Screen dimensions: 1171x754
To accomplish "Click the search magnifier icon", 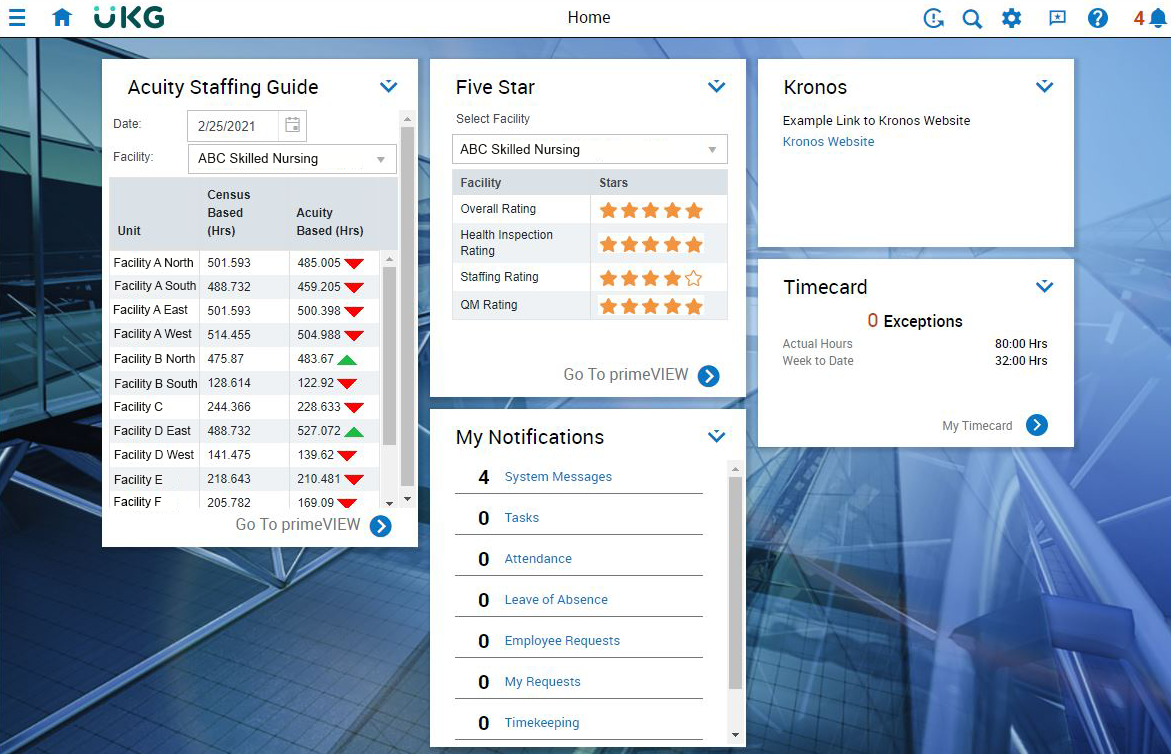I will coord(972,18).
